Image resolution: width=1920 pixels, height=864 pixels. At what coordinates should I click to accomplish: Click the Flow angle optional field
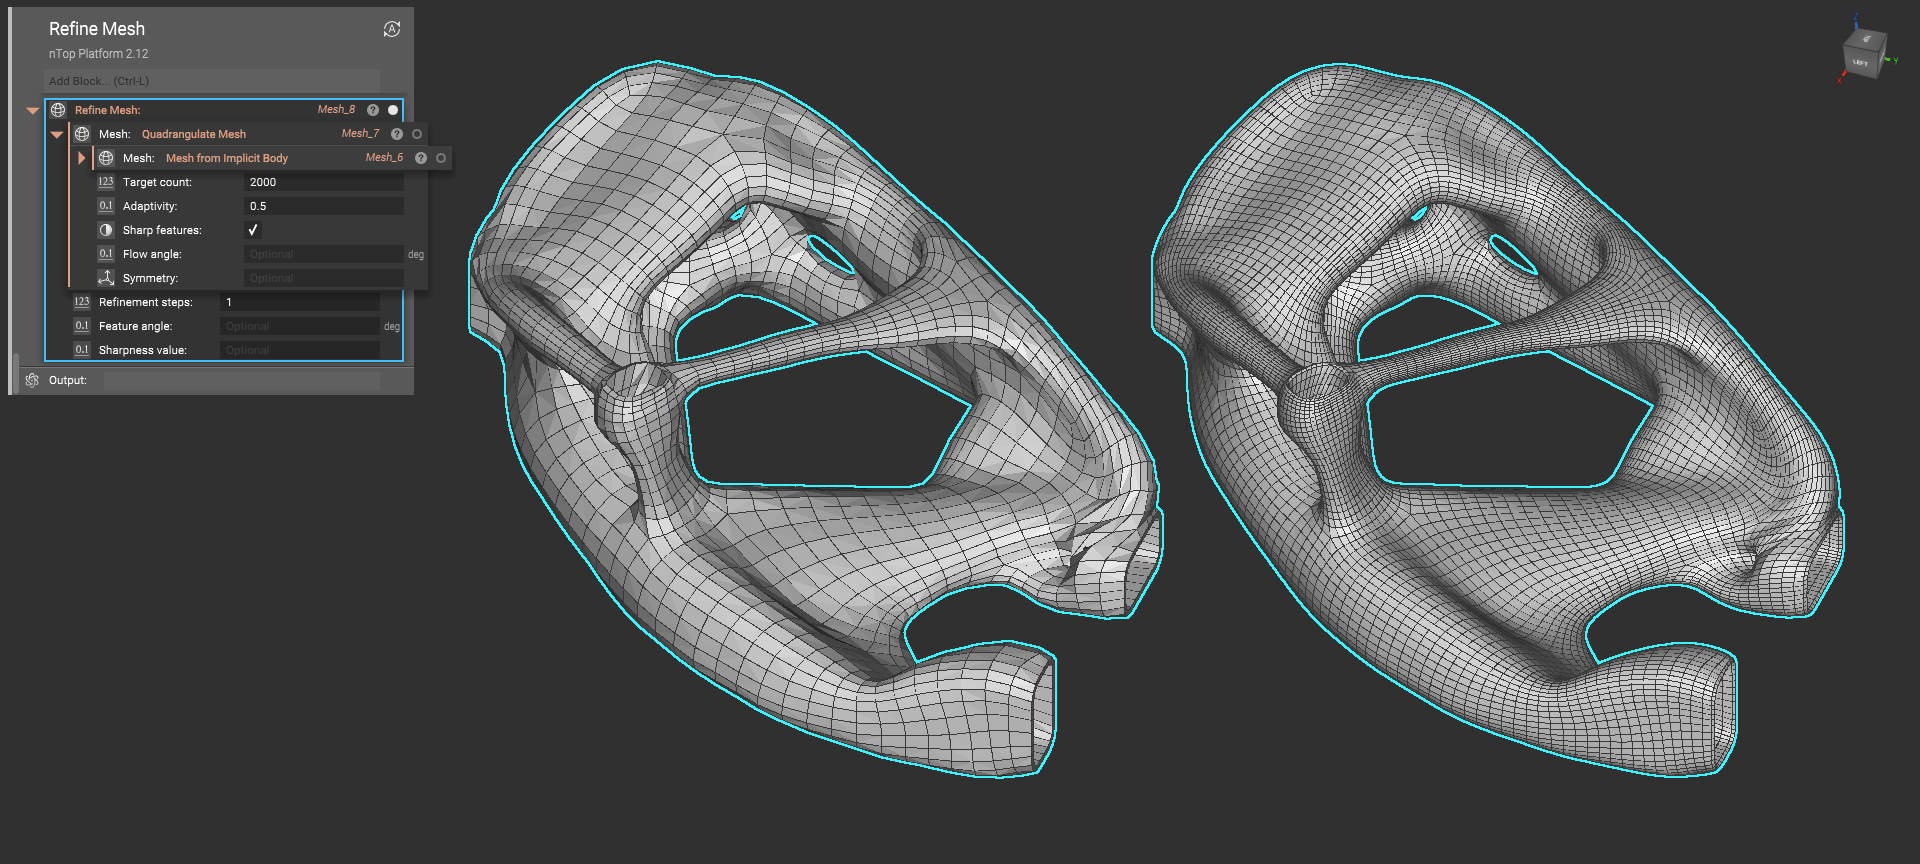pos(324,254)
